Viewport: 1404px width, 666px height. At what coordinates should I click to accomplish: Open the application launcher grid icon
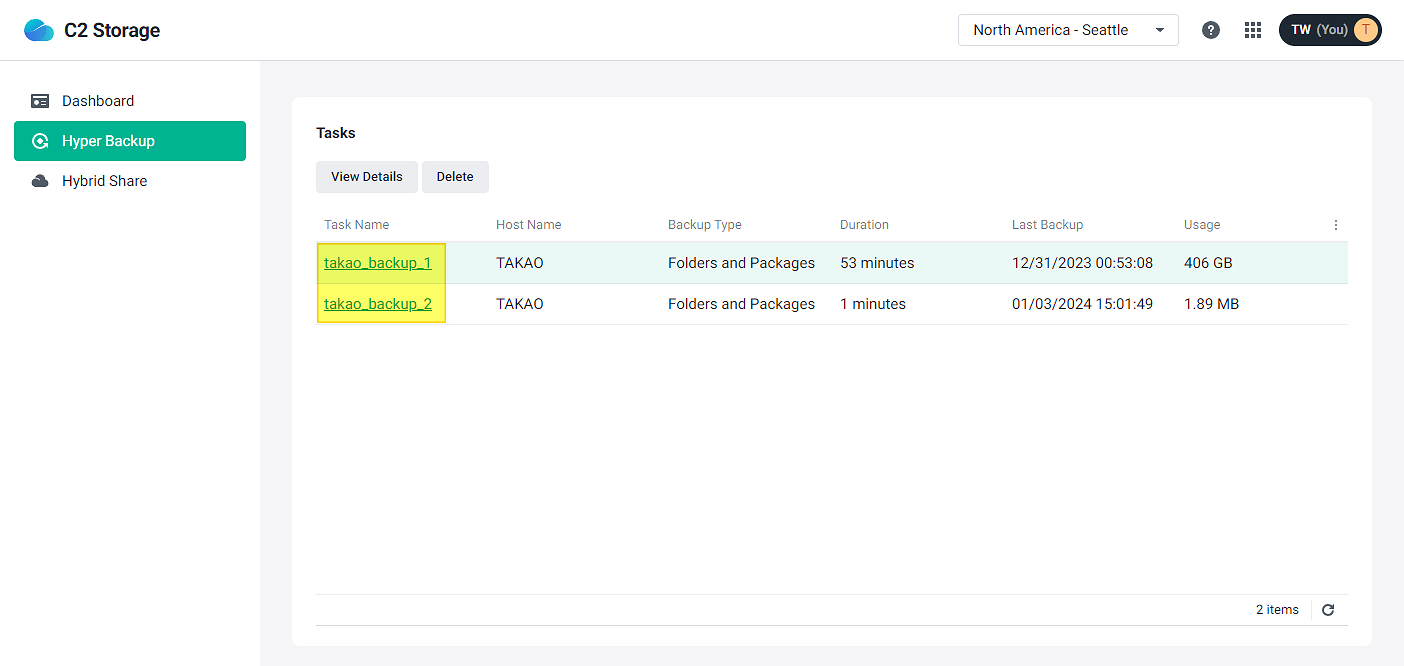[1252, 29]
